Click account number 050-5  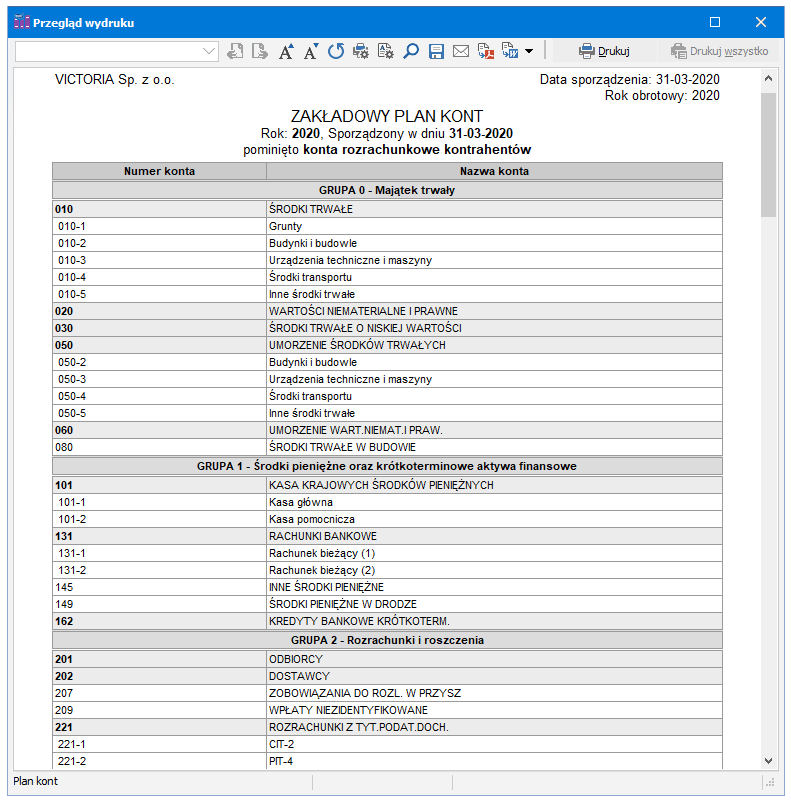click(x=72, y=413)
